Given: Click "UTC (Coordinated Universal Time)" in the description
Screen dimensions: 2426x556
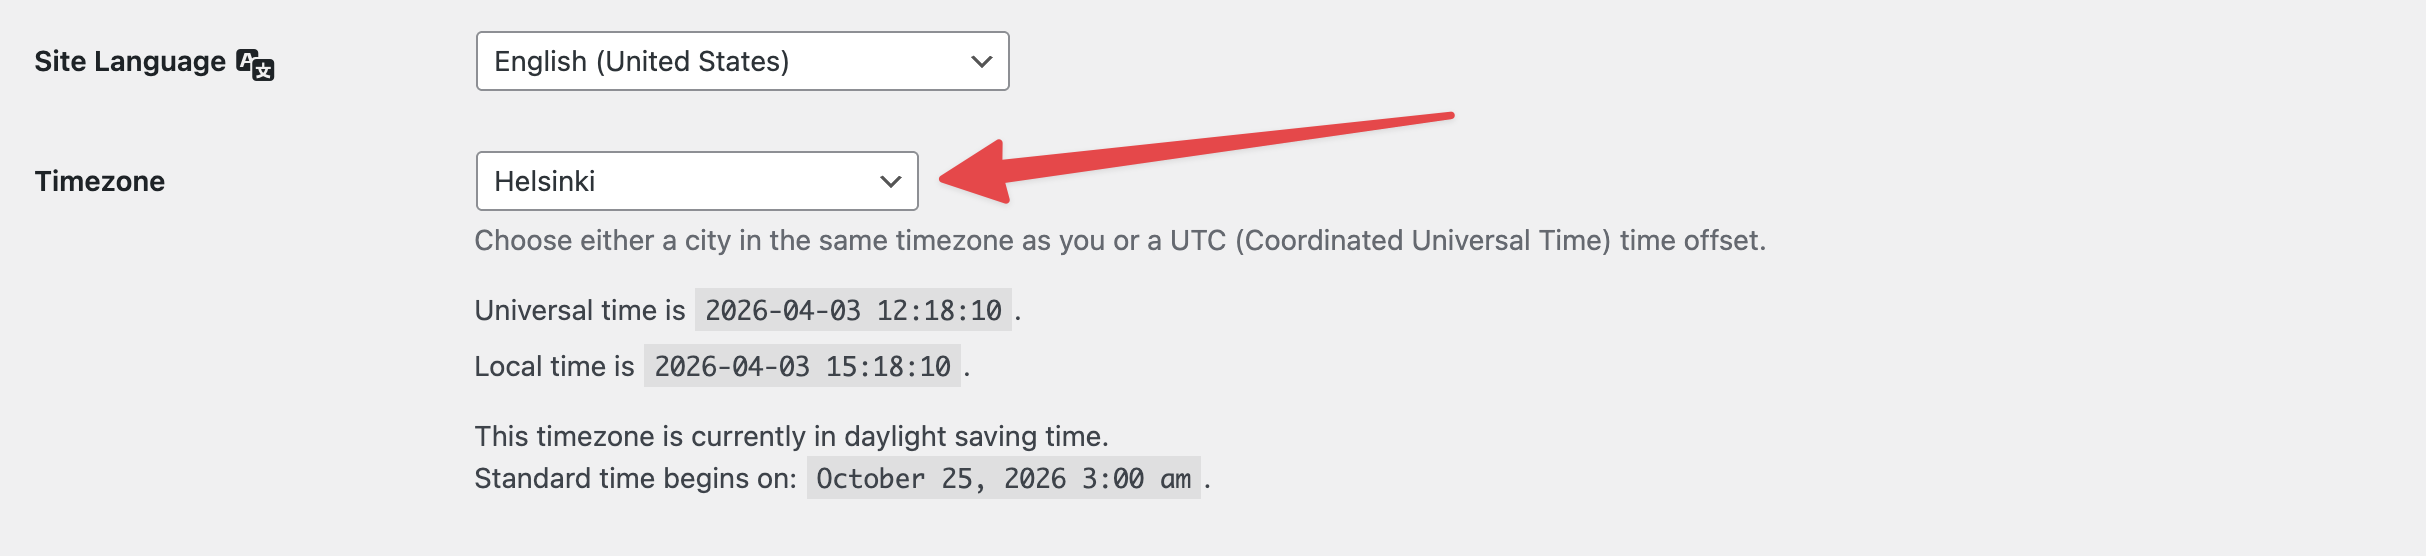Looking at the screenshot, I should coord(1390,240).
